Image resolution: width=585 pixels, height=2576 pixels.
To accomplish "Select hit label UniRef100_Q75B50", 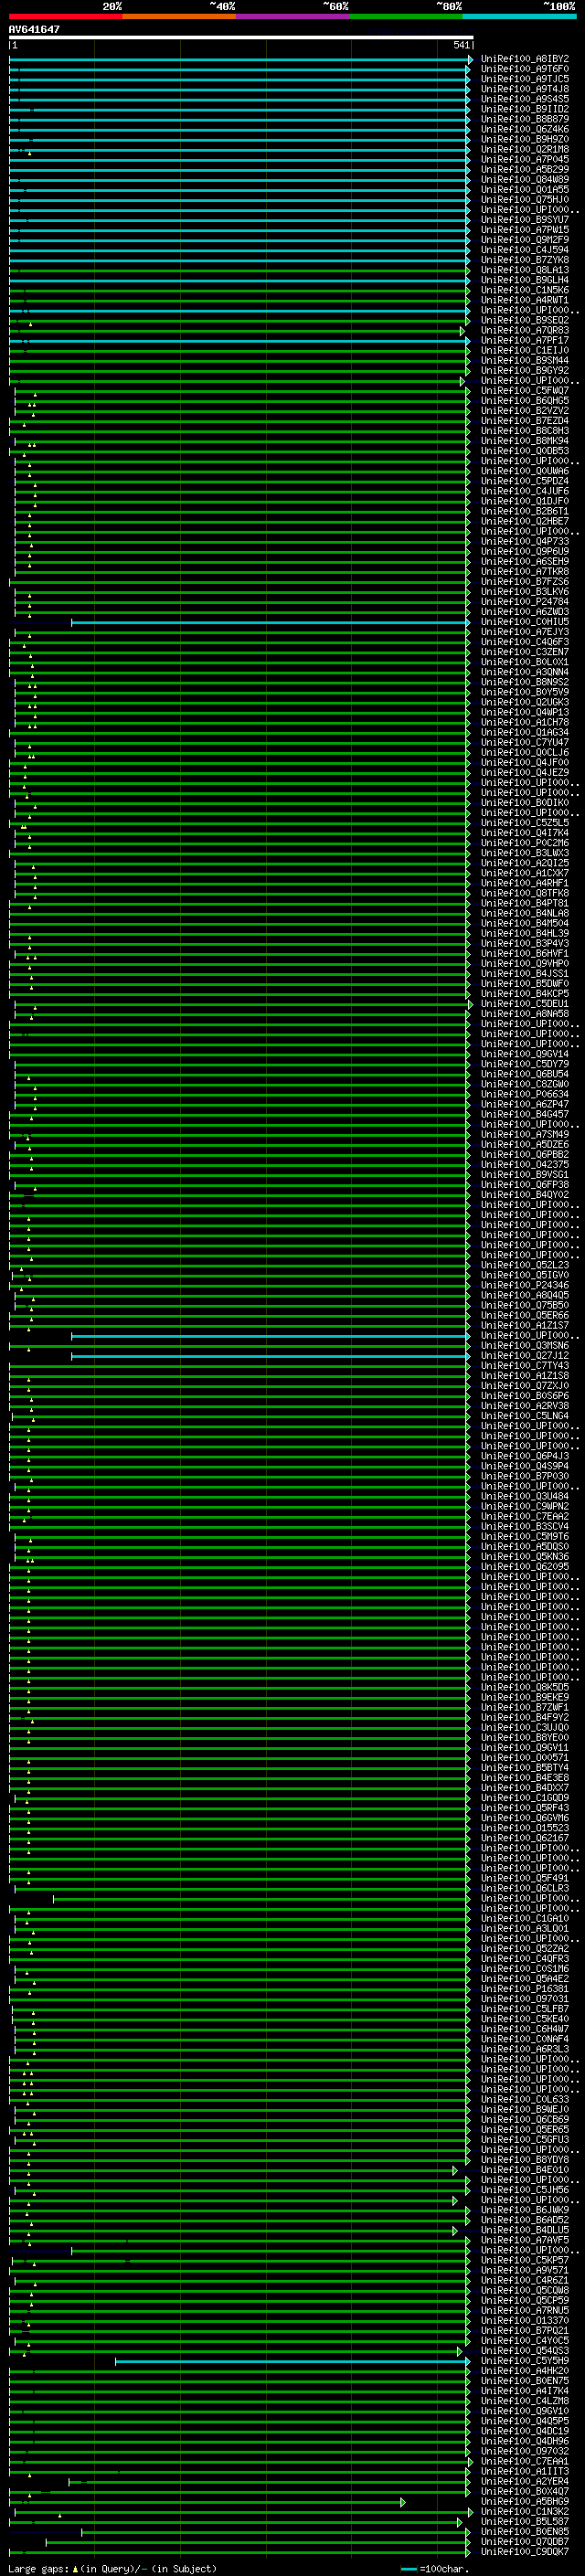I will click(x=525, y=1305).
